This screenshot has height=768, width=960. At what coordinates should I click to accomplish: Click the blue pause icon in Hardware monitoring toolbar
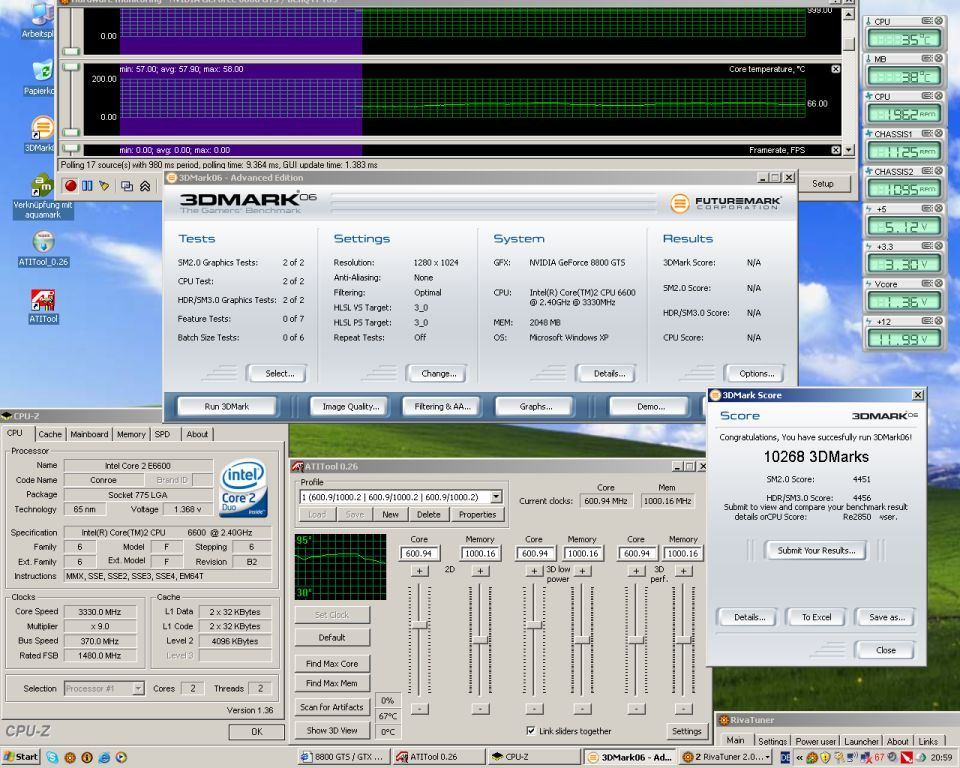88,186
